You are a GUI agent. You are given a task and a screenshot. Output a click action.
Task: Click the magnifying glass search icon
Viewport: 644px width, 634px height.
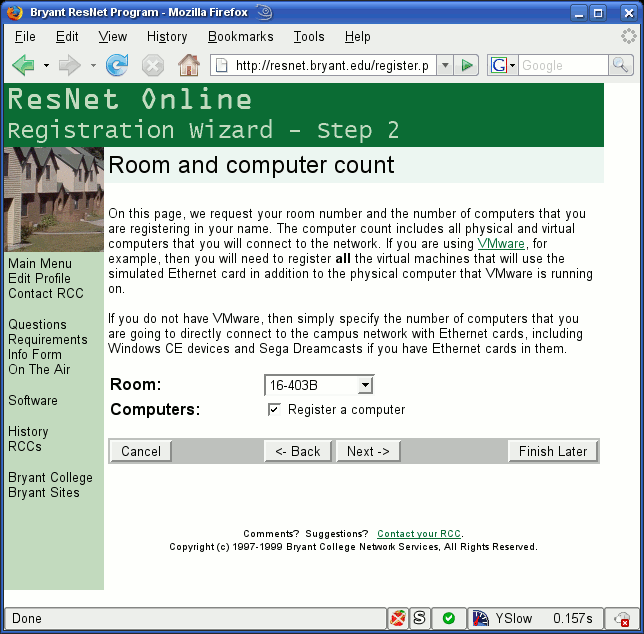pos(620,65)
